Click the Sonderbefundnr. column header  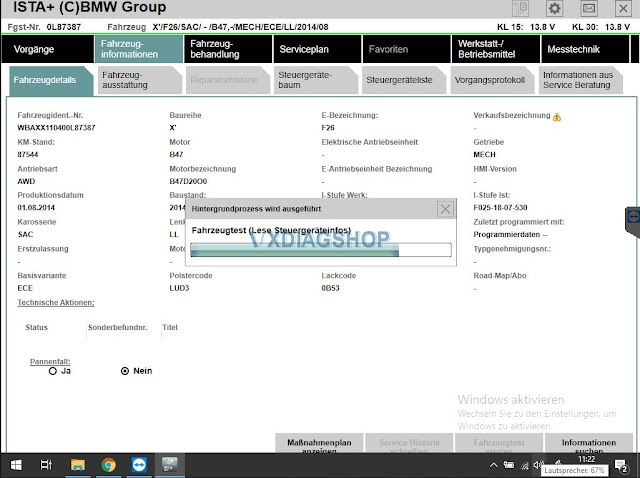pyautogui.click(x=118, y=327)
